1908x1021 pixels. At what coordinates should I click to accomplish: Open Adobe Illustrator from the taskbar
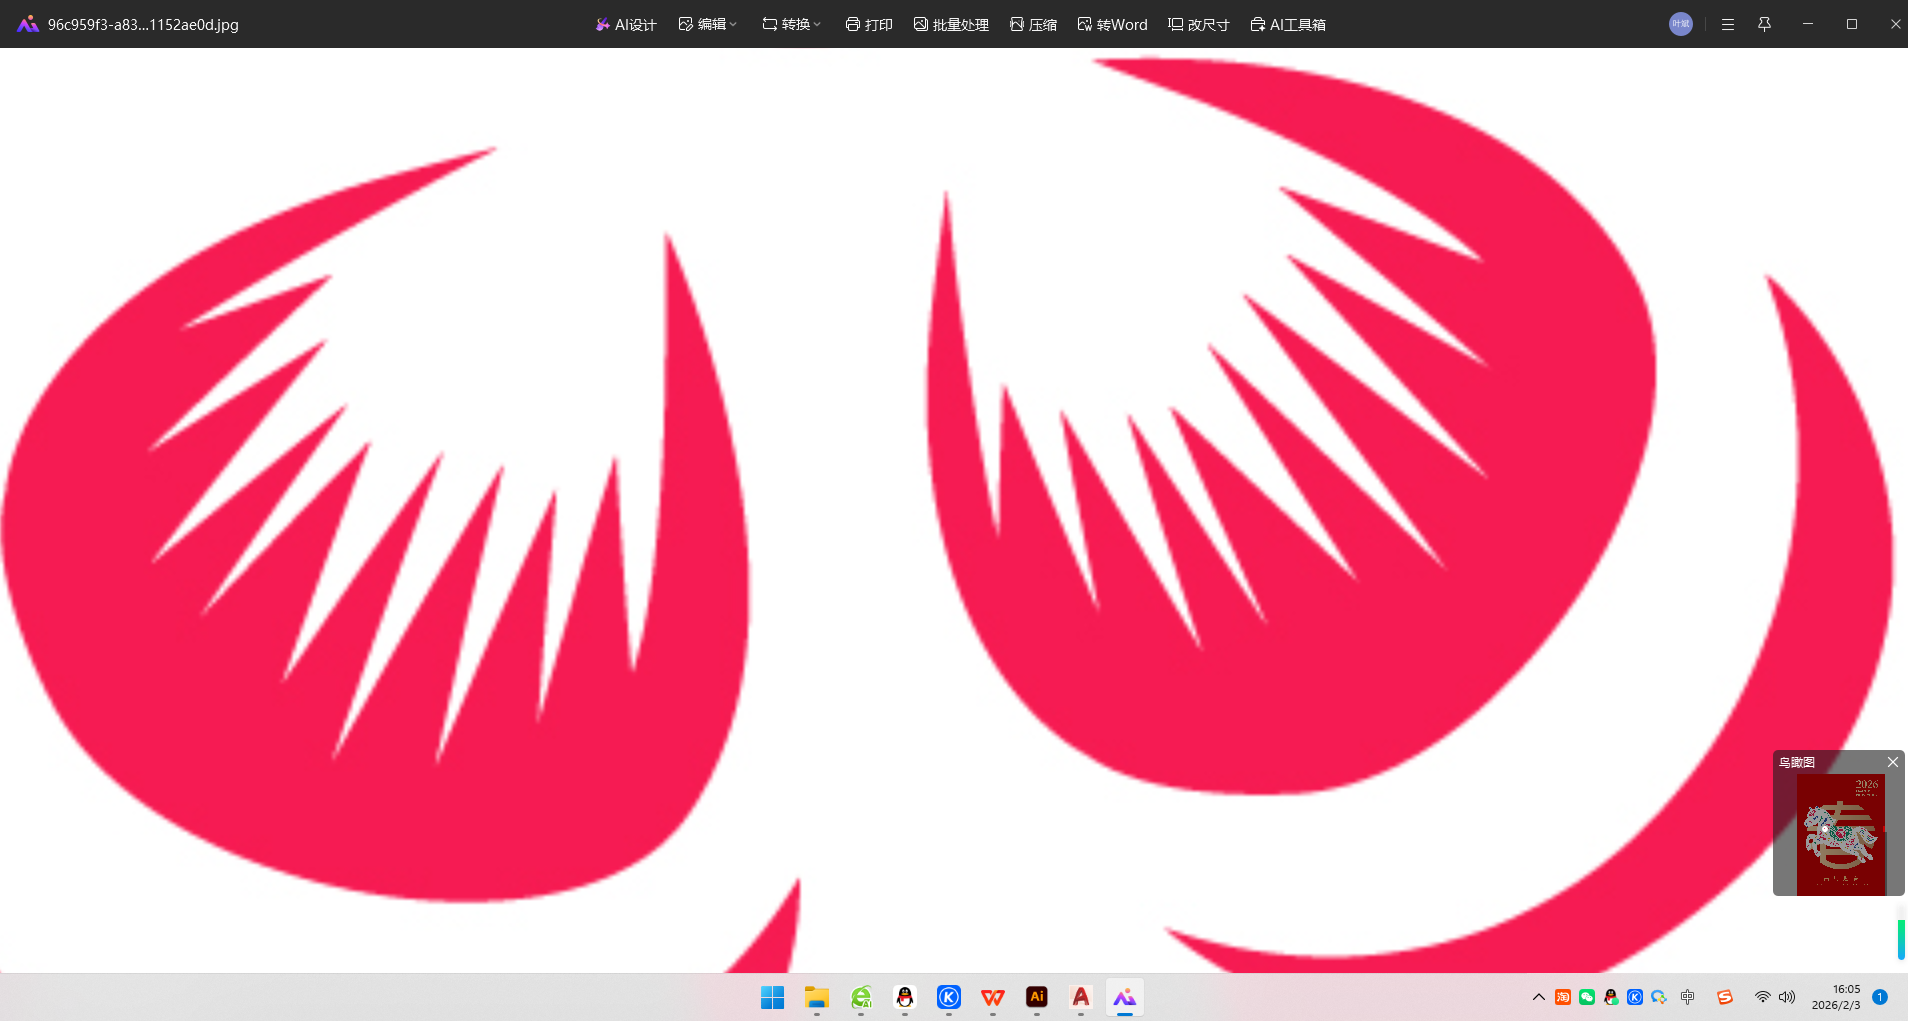1037,997
